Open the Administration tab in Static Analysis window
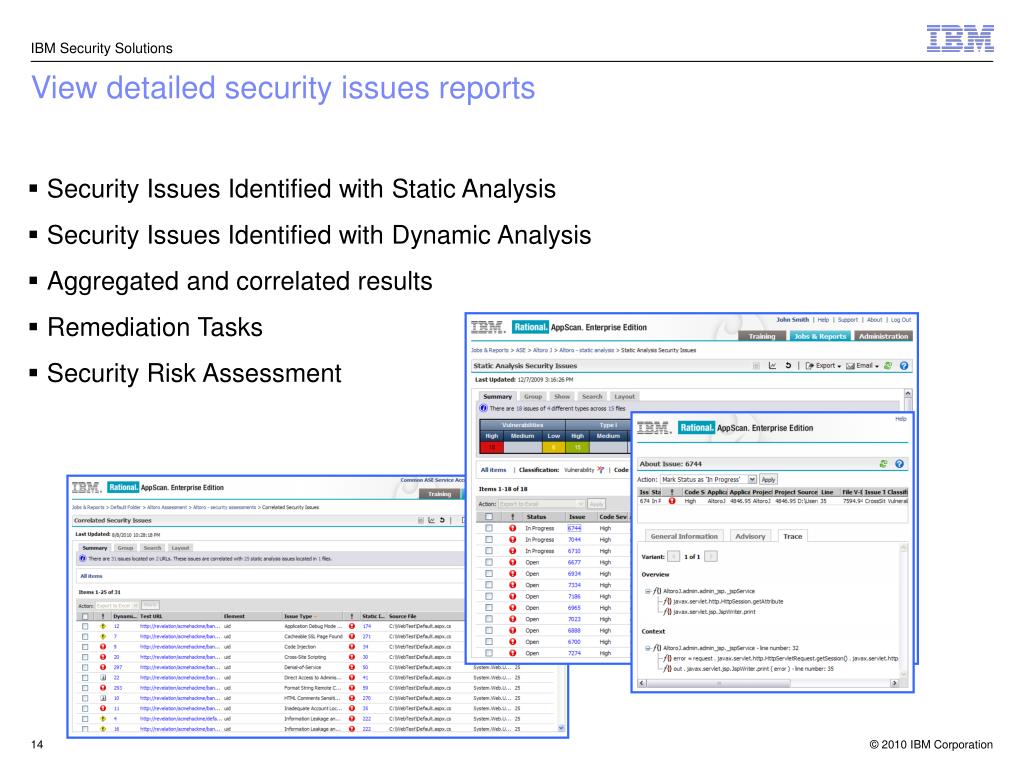1024x768 pixels. tap(883, 336)
